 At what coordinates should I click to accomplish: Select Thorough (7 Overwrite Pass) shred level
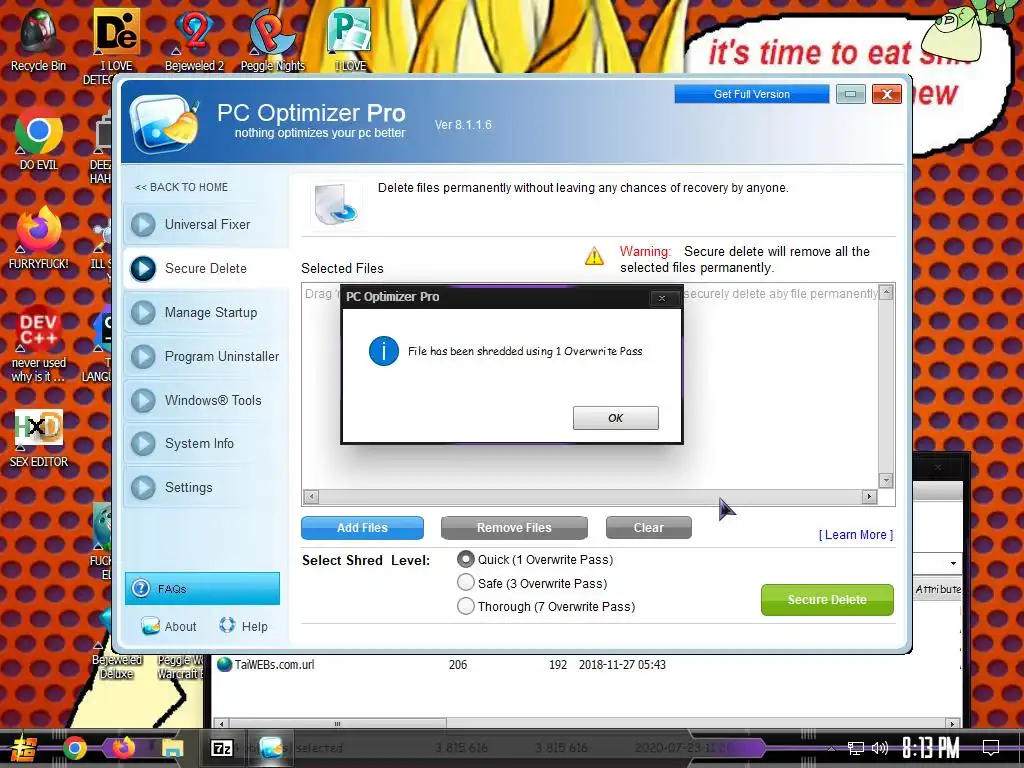(466, 606)
